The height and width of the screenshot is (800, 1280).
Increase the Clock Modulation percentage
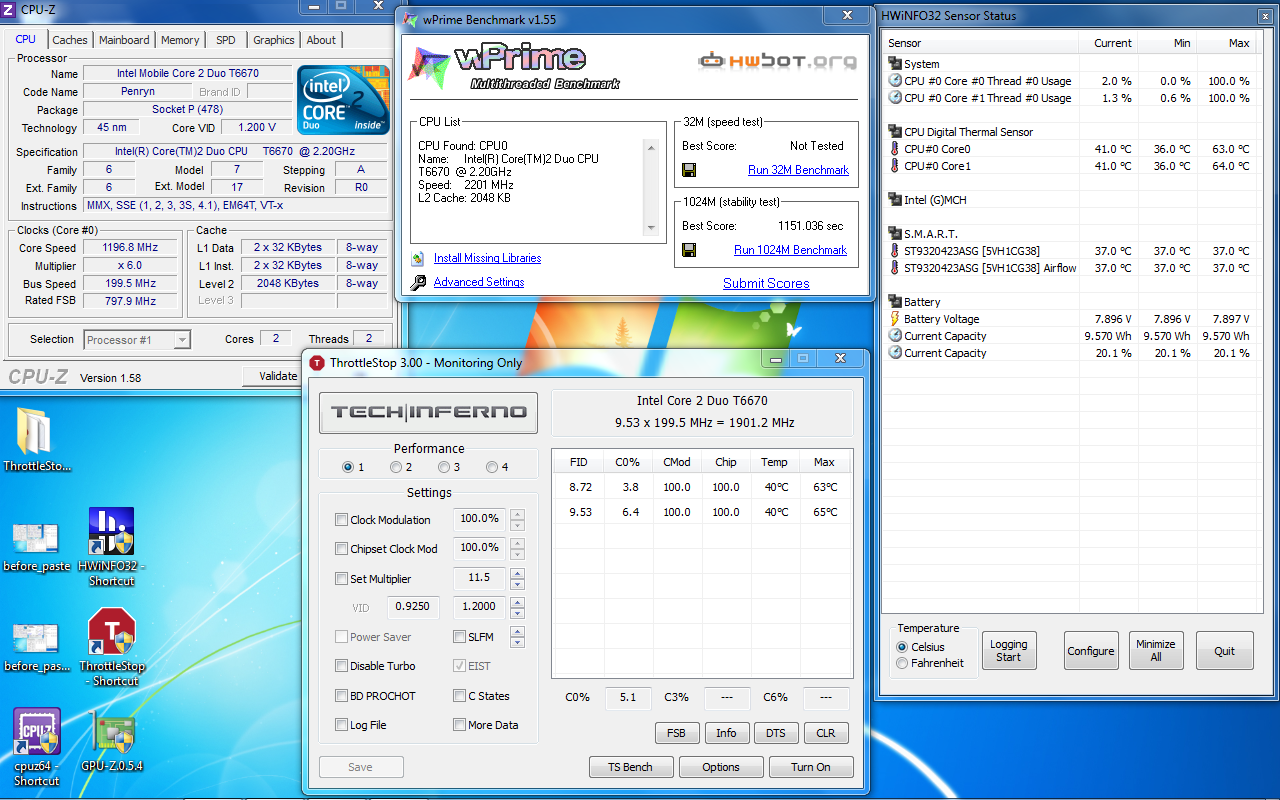click(x=517, y=515)
